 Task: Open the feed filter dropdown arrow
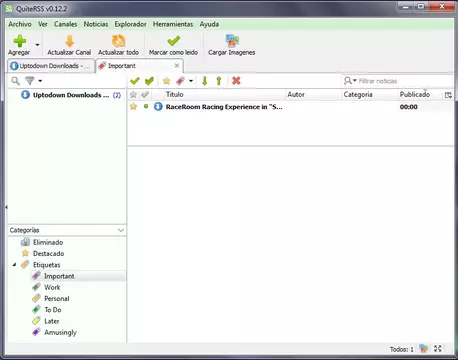click(40, 81)
